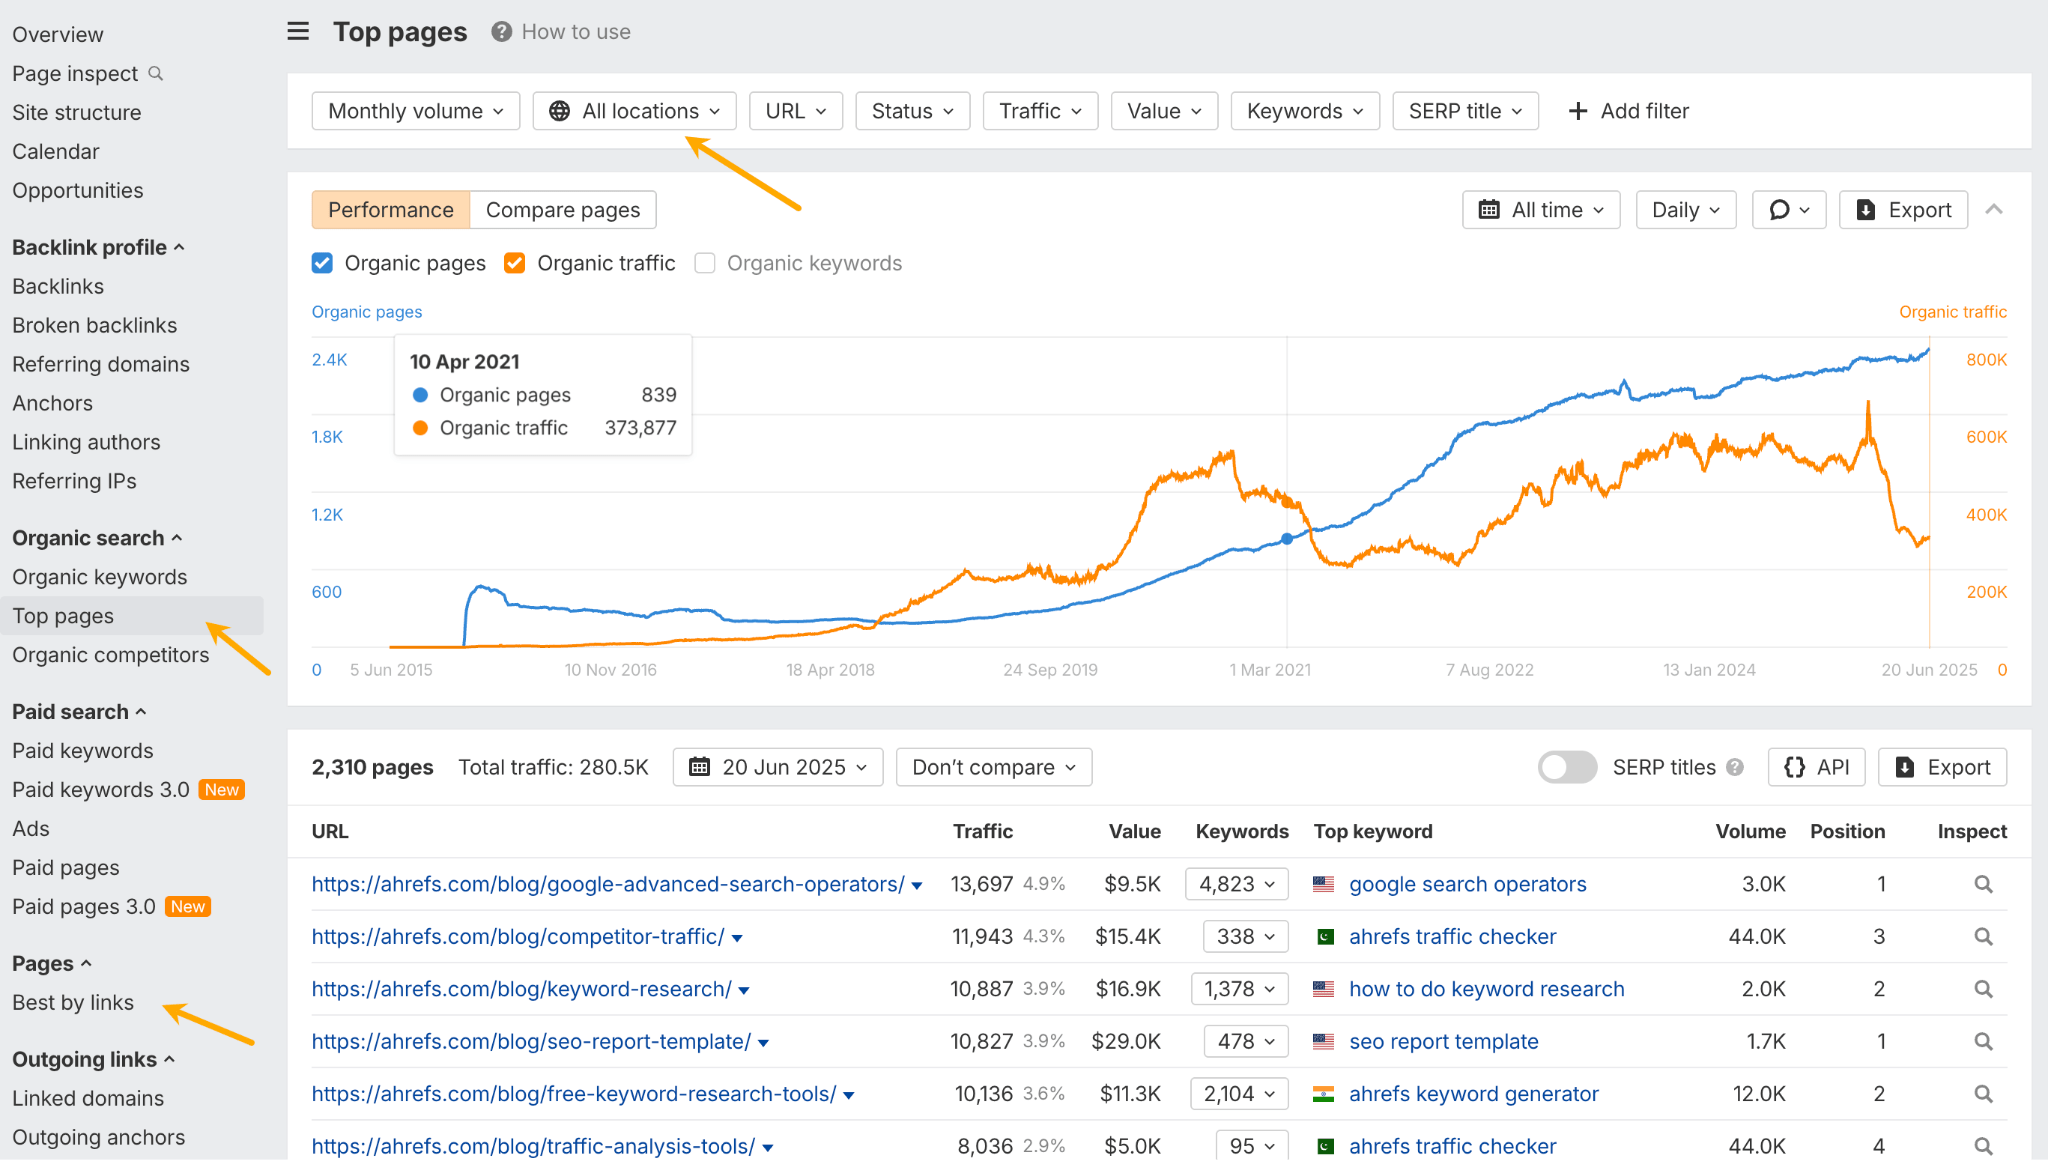Open the Don't compare dropdown
This screenshot has width=2048, height=1160.
992,767
